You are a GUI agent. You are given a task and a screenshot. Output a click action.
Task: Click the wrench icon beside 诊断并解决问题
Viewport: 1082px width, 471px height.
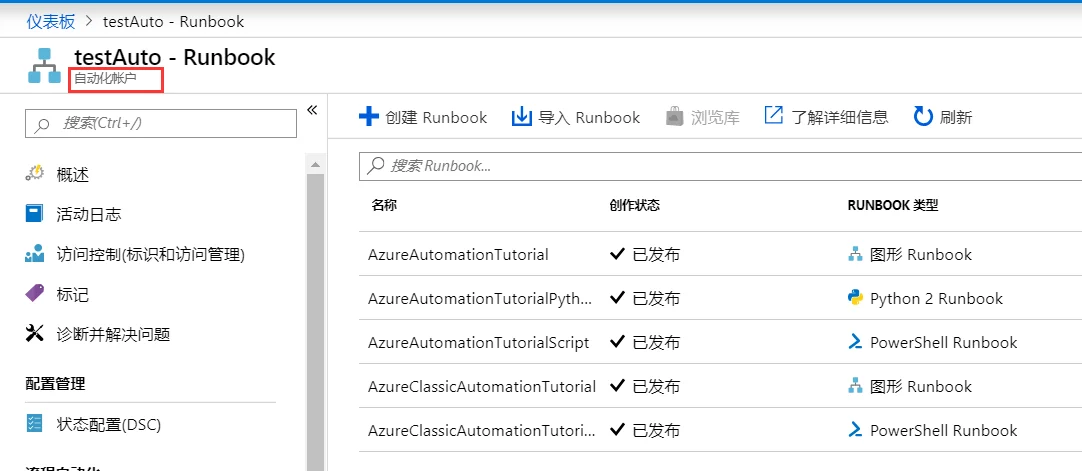(x=35, y=334)
